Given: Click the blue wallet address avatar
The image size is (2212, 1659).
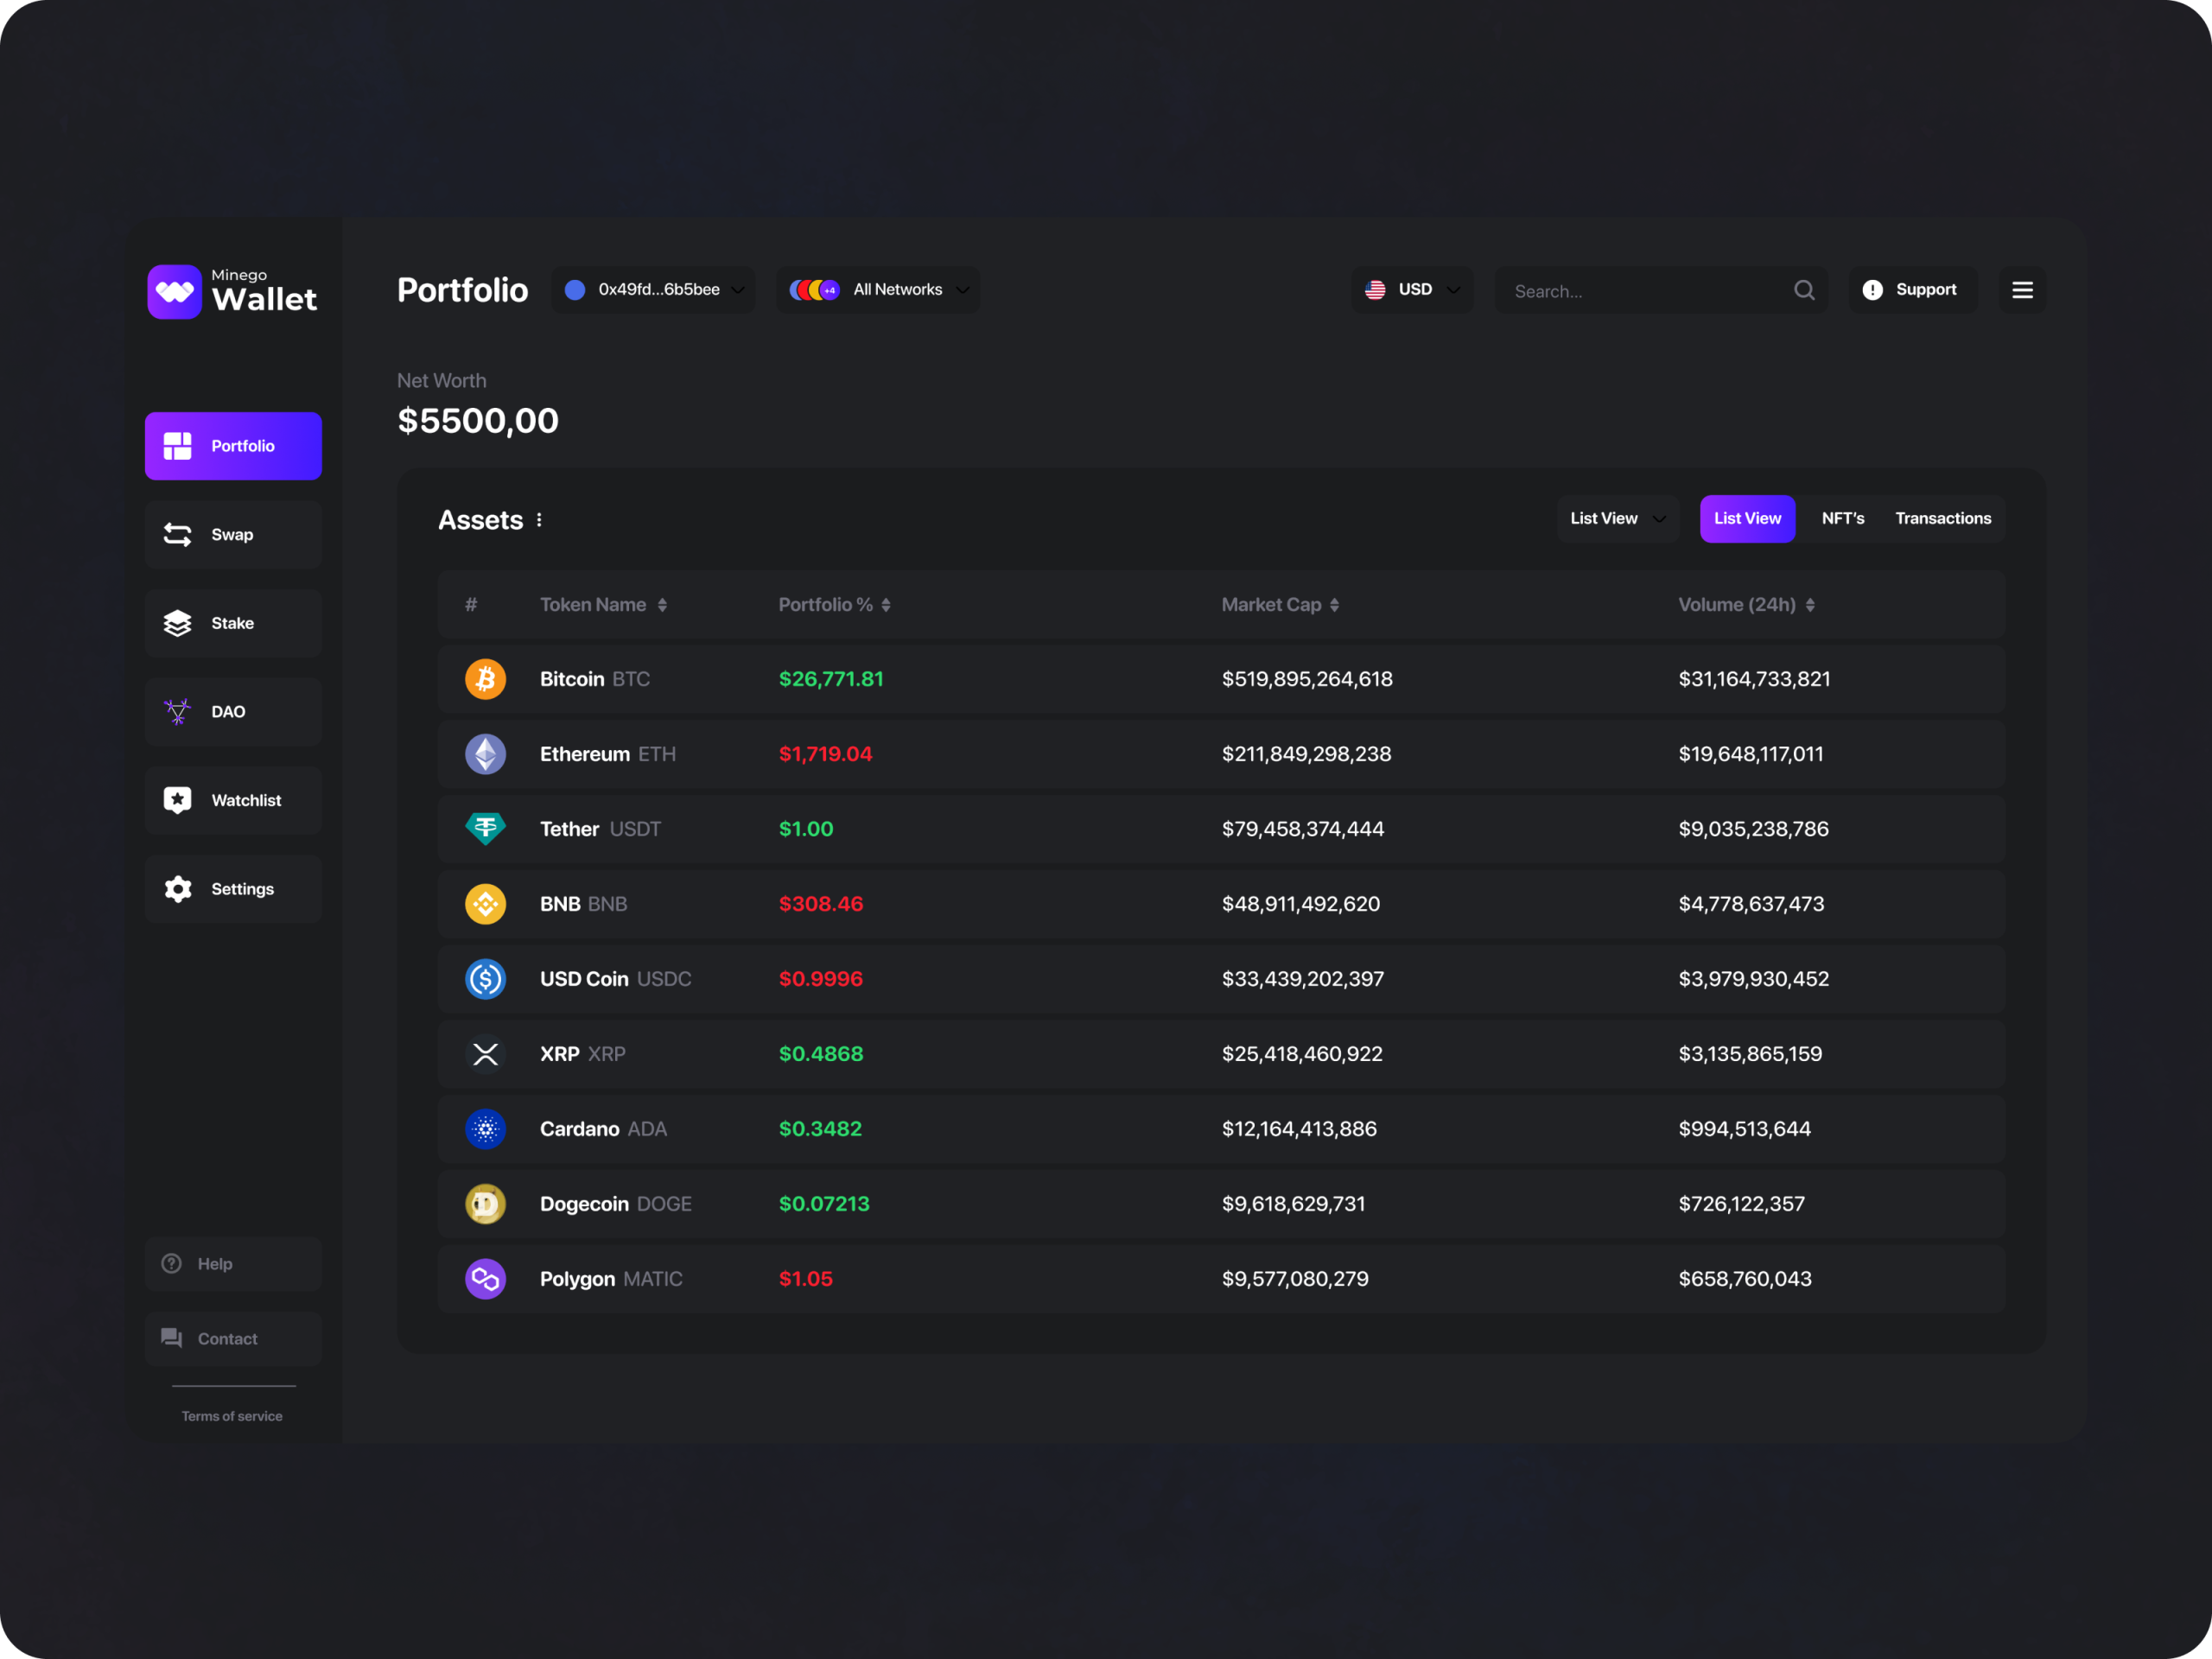Looking at the screenshot, I should tap(575, 290).
